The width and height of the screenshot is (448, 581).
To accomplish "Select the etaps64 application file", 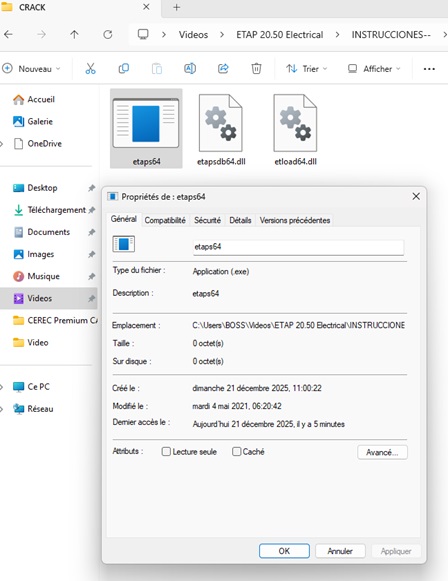I will click(x=146, y=129).
